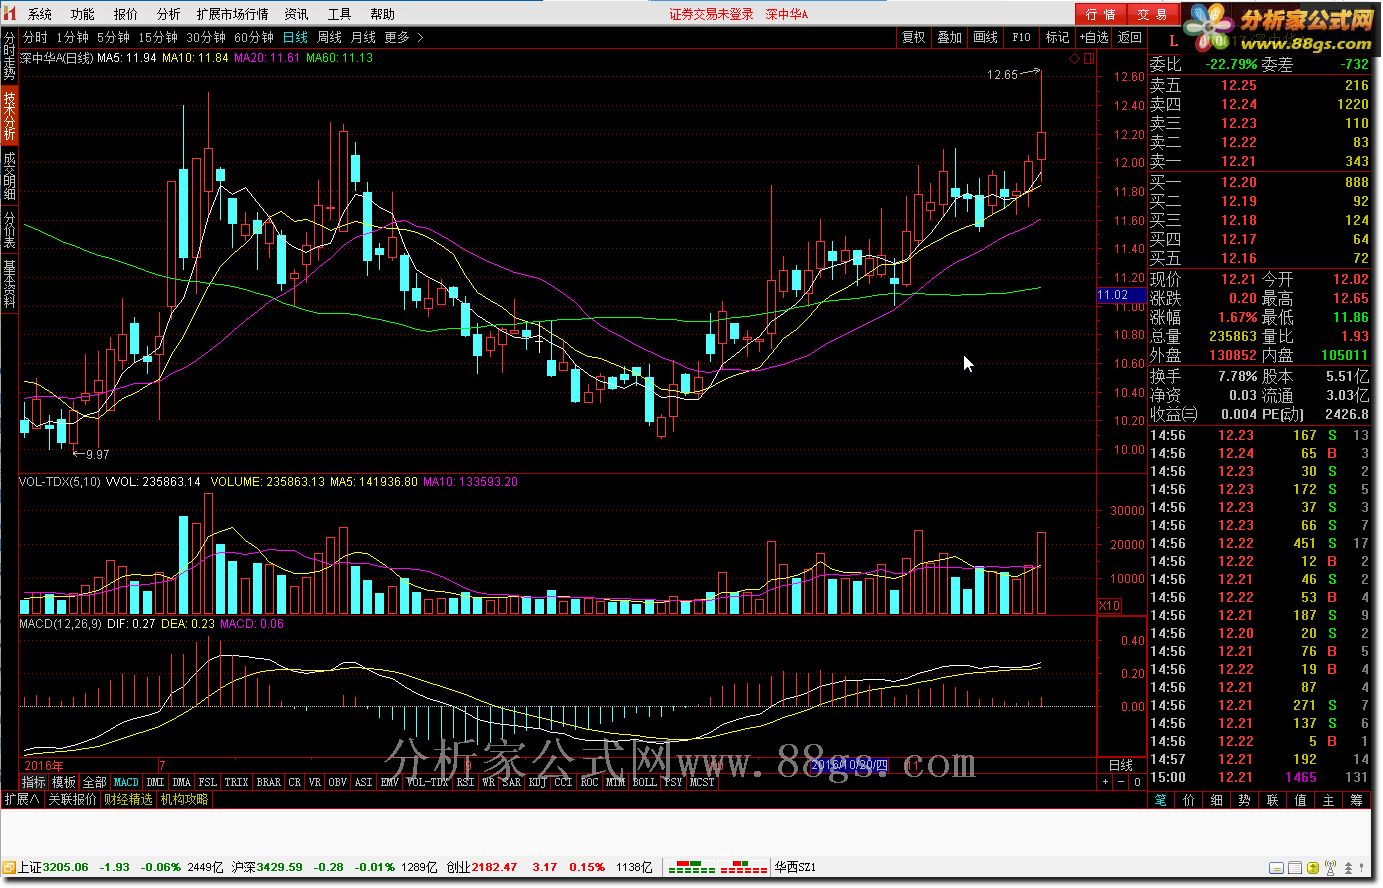Click the X10 volume scale marker
The image size is (1383, 888).
coord(1109,606)
